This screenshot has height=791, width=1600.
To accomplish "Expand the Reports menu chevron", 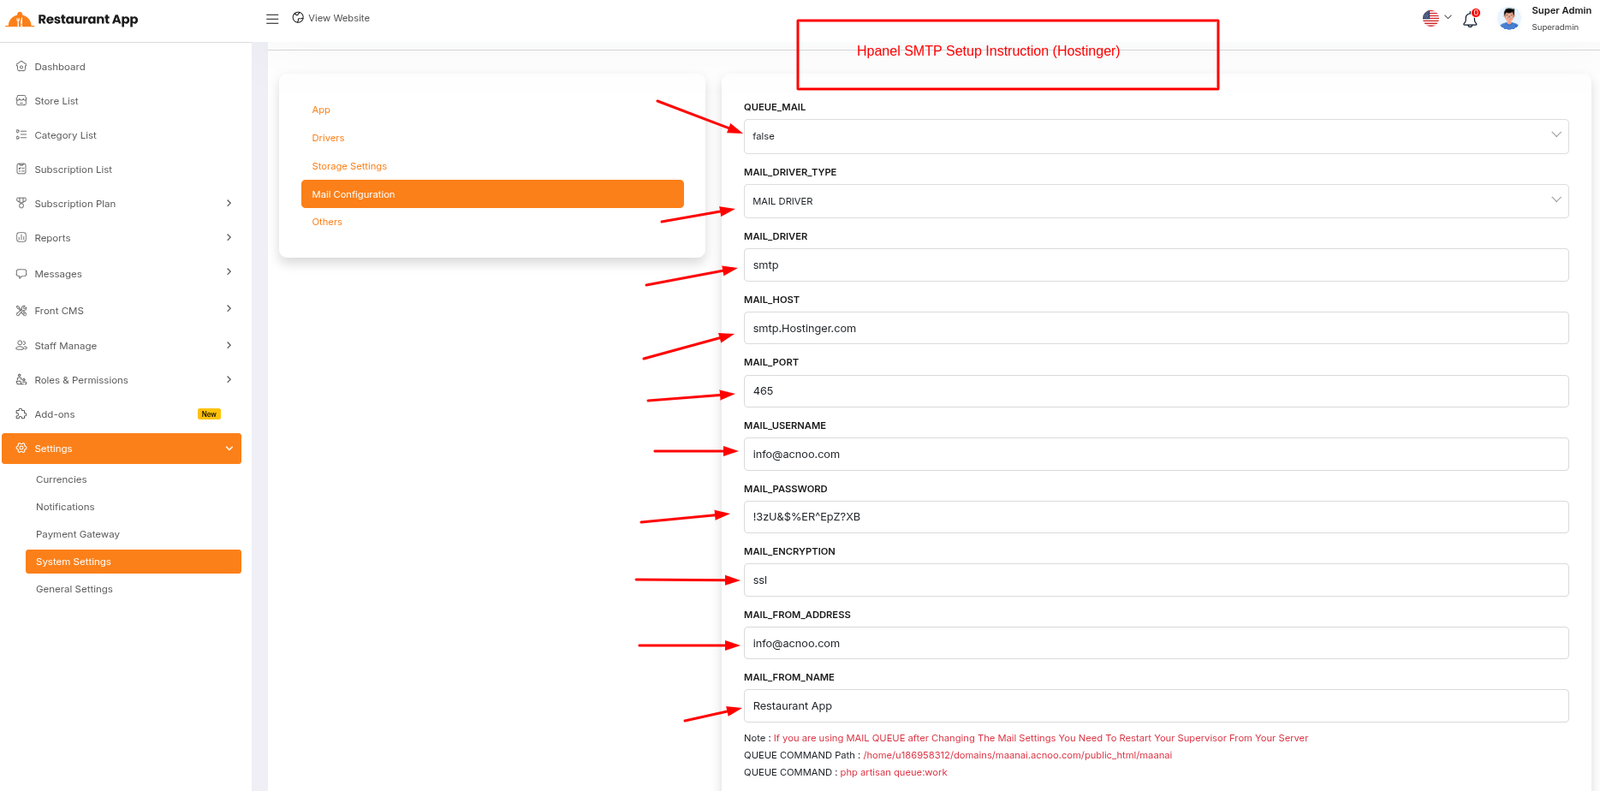I will coord(229,238).
